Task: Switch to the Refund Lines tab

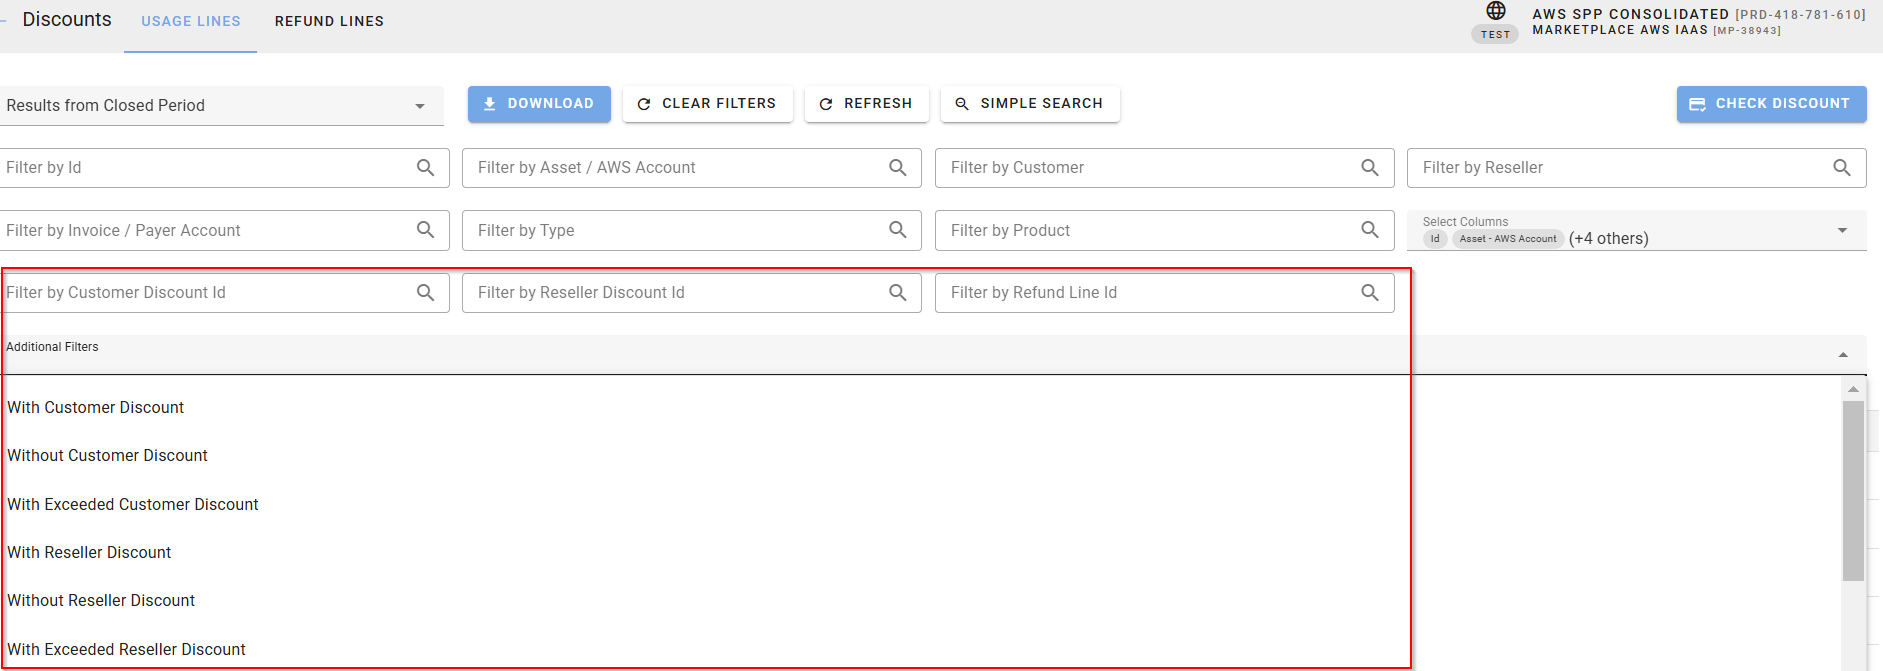Action: (x=329, y=21)
